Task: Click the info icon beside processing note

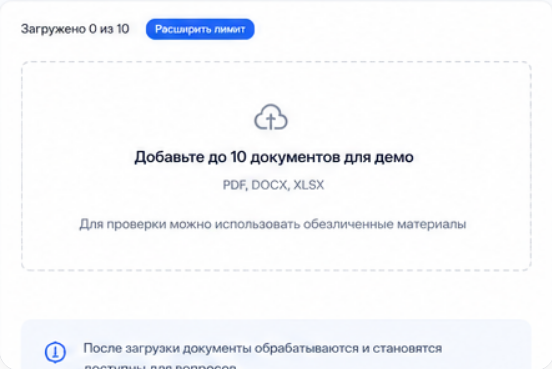Action: (x=55, y=352)
